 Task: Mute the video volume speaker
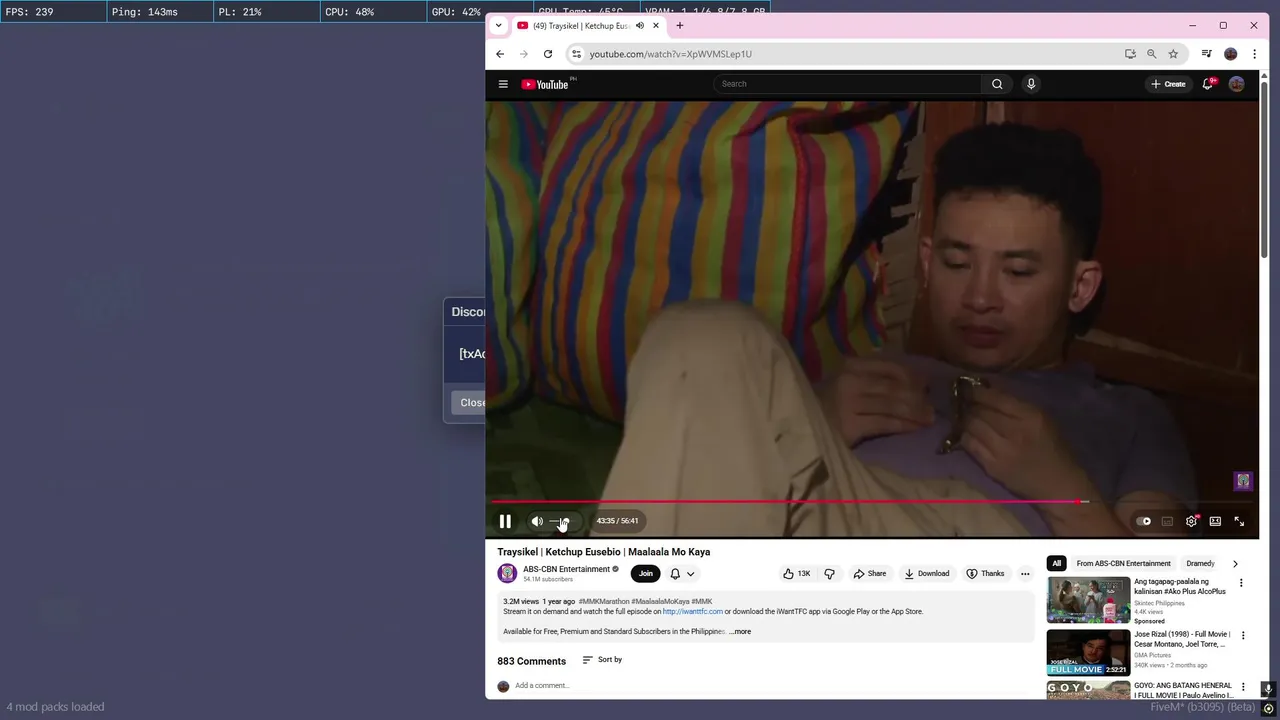537,521
